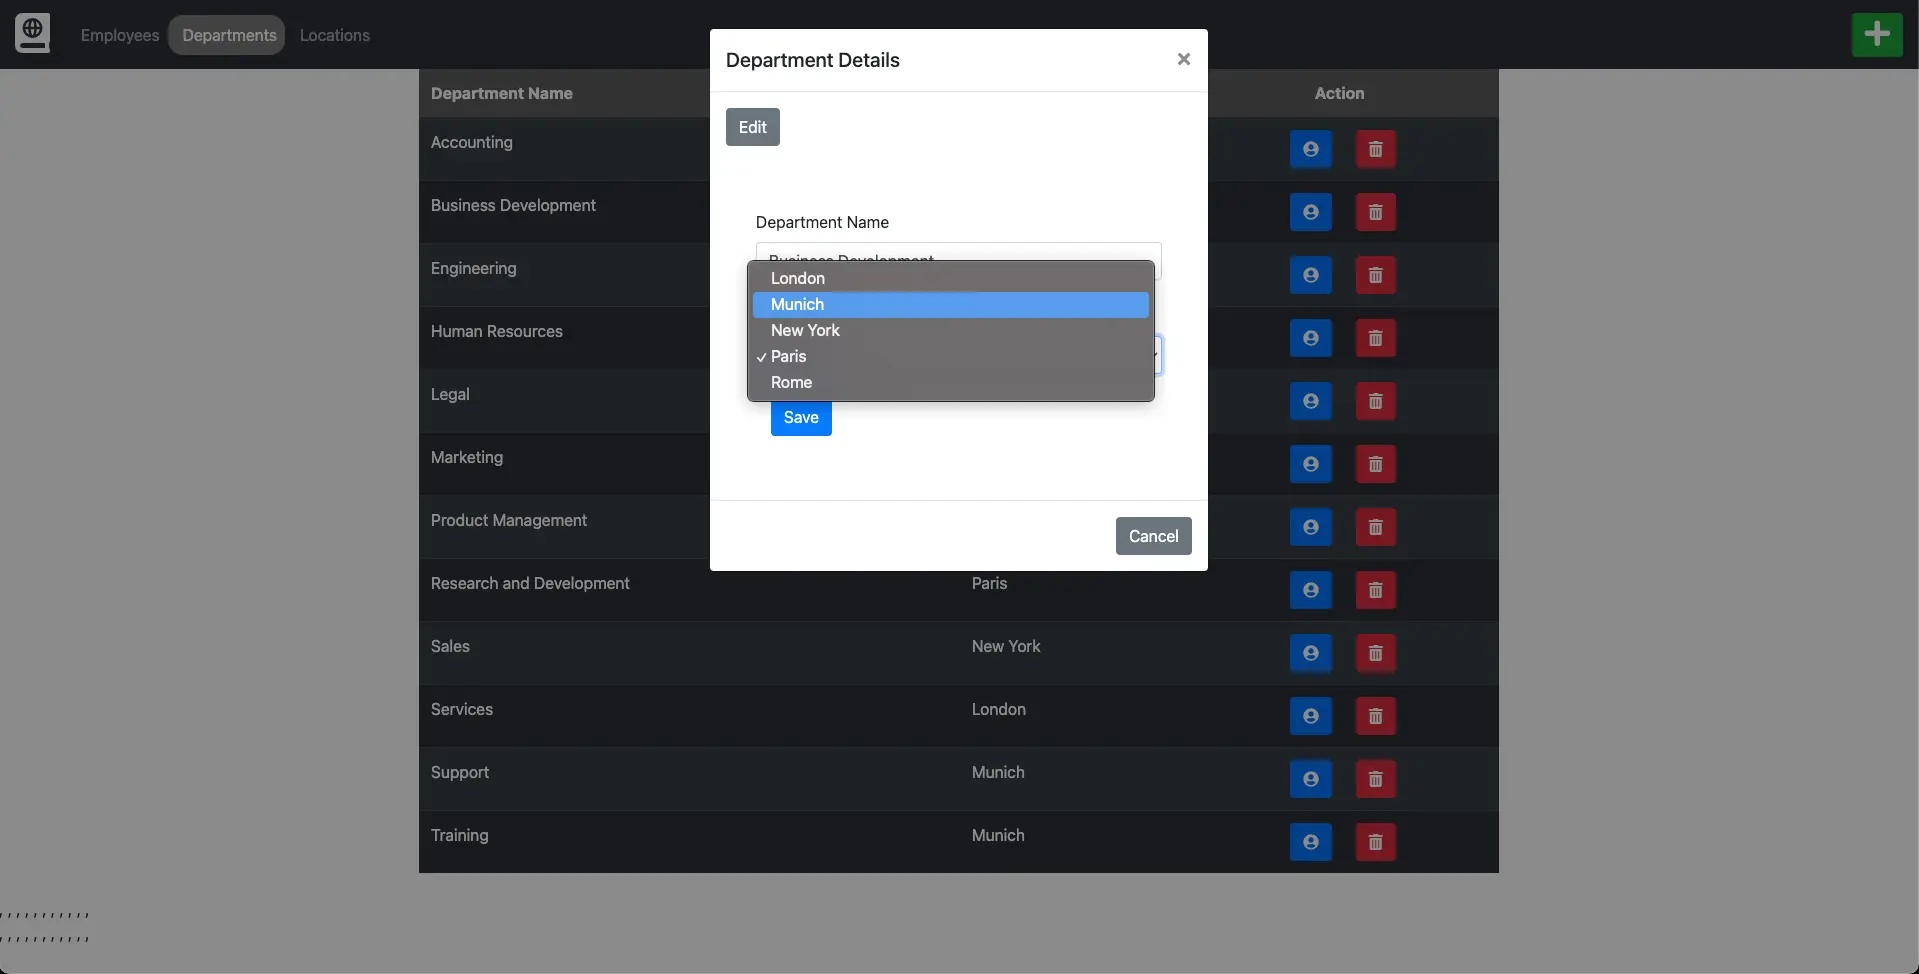Open the Locations tab
The width and height of the screenshot is (1919, 974).
click(x=334, y=35)
